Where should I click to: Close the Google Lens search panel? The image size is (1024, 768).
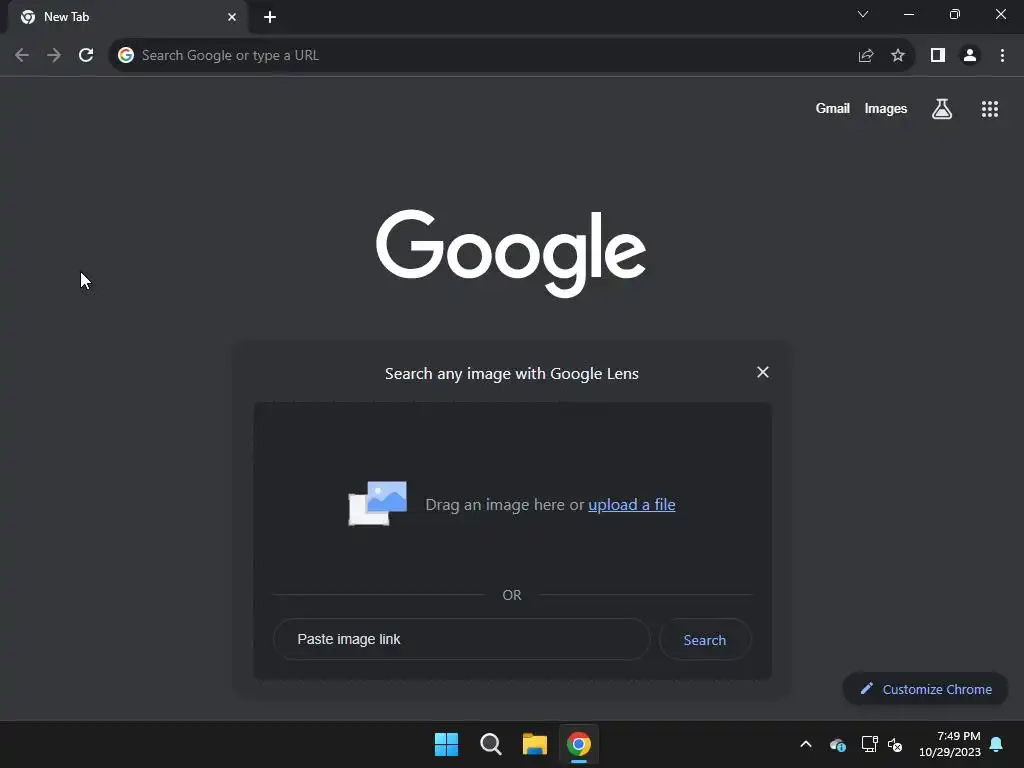pyautogui.click(x=763, y=372)
